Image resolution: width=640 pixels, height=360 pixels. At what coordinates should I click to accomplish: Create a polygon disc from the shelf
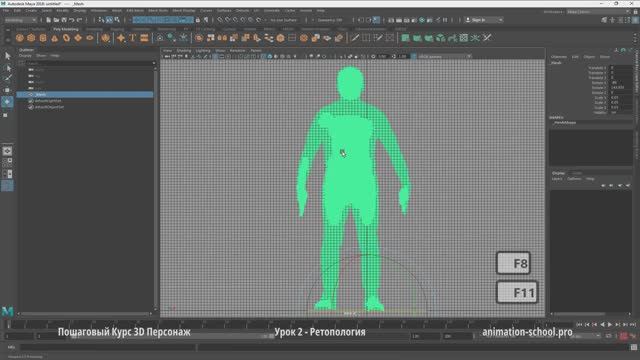click(89, 38)
